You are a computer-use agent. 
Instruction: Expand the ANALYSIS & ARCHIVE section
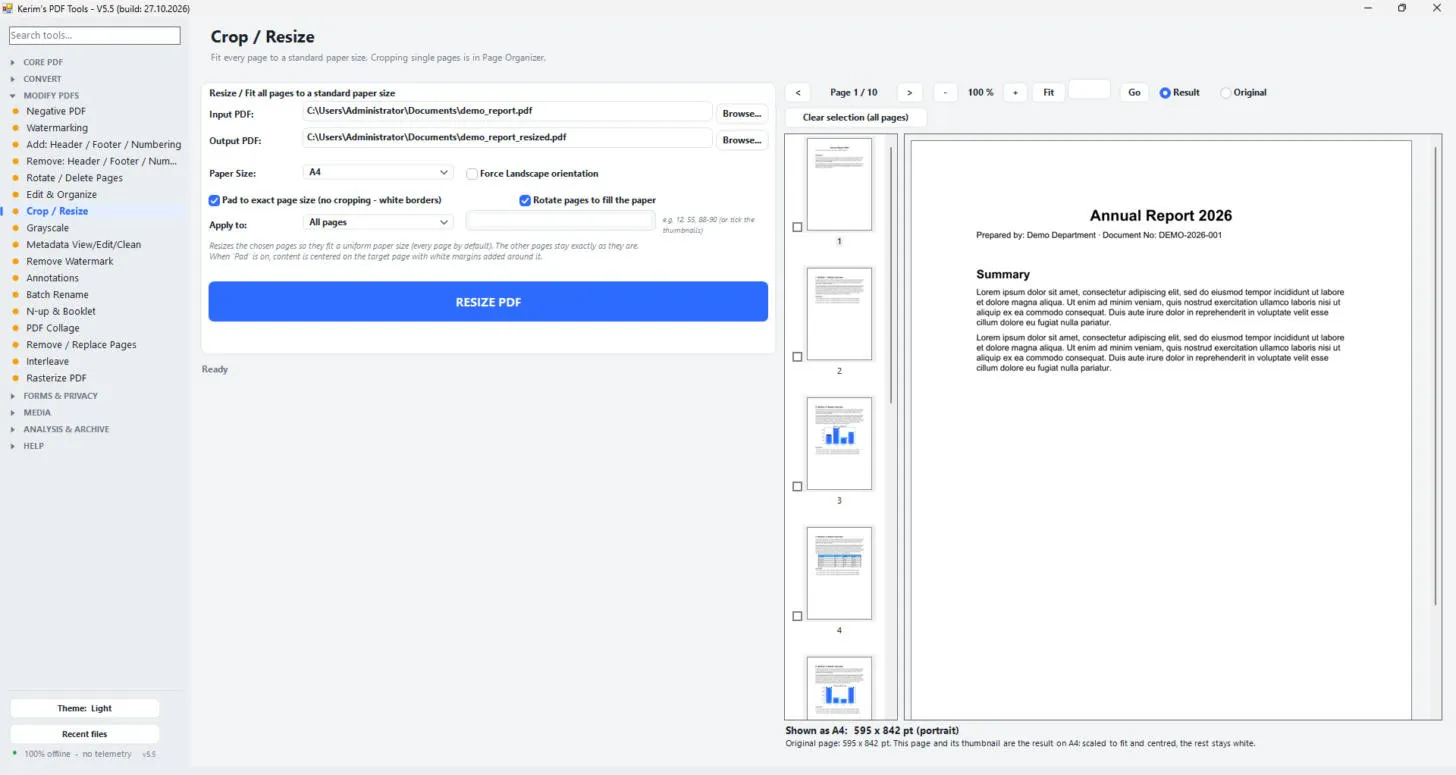[x=66, y=429]
